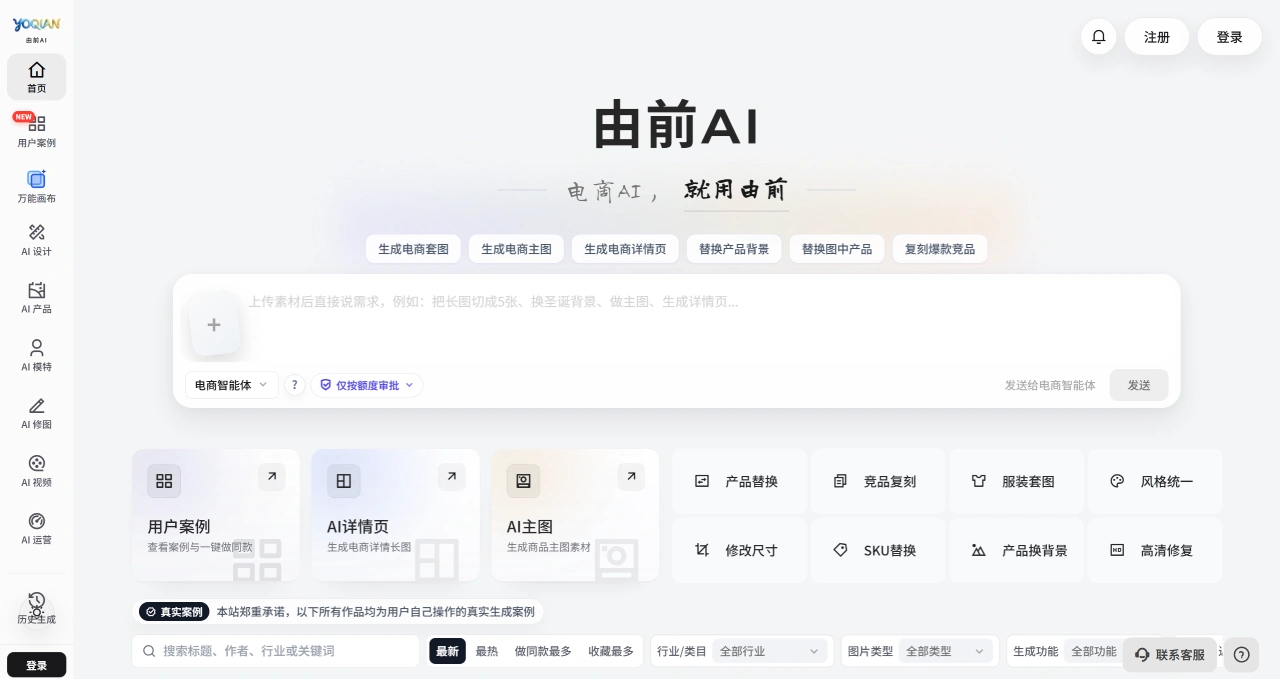Open AI 视频 in sidebar

coord(36,471)
